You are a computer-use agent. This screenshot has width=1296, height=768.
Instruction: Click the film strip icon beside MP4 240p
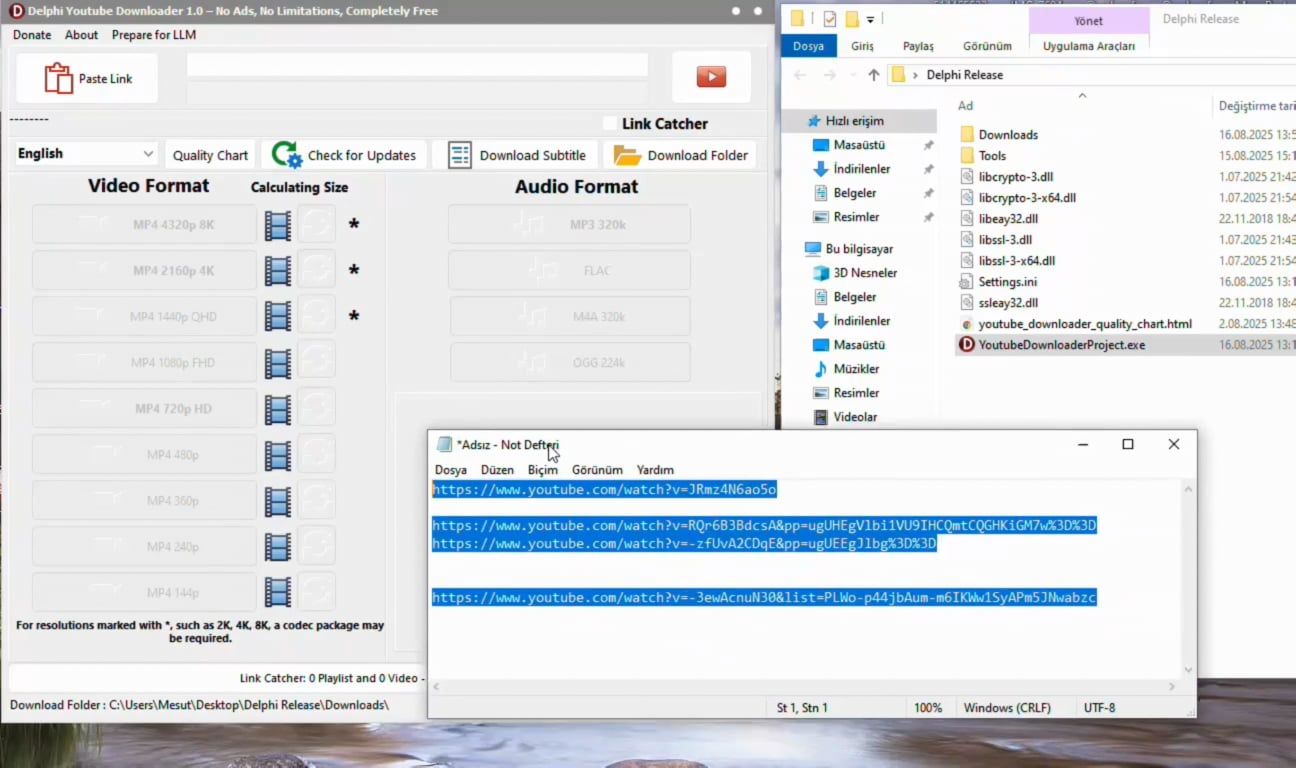(x=278, y=547)
